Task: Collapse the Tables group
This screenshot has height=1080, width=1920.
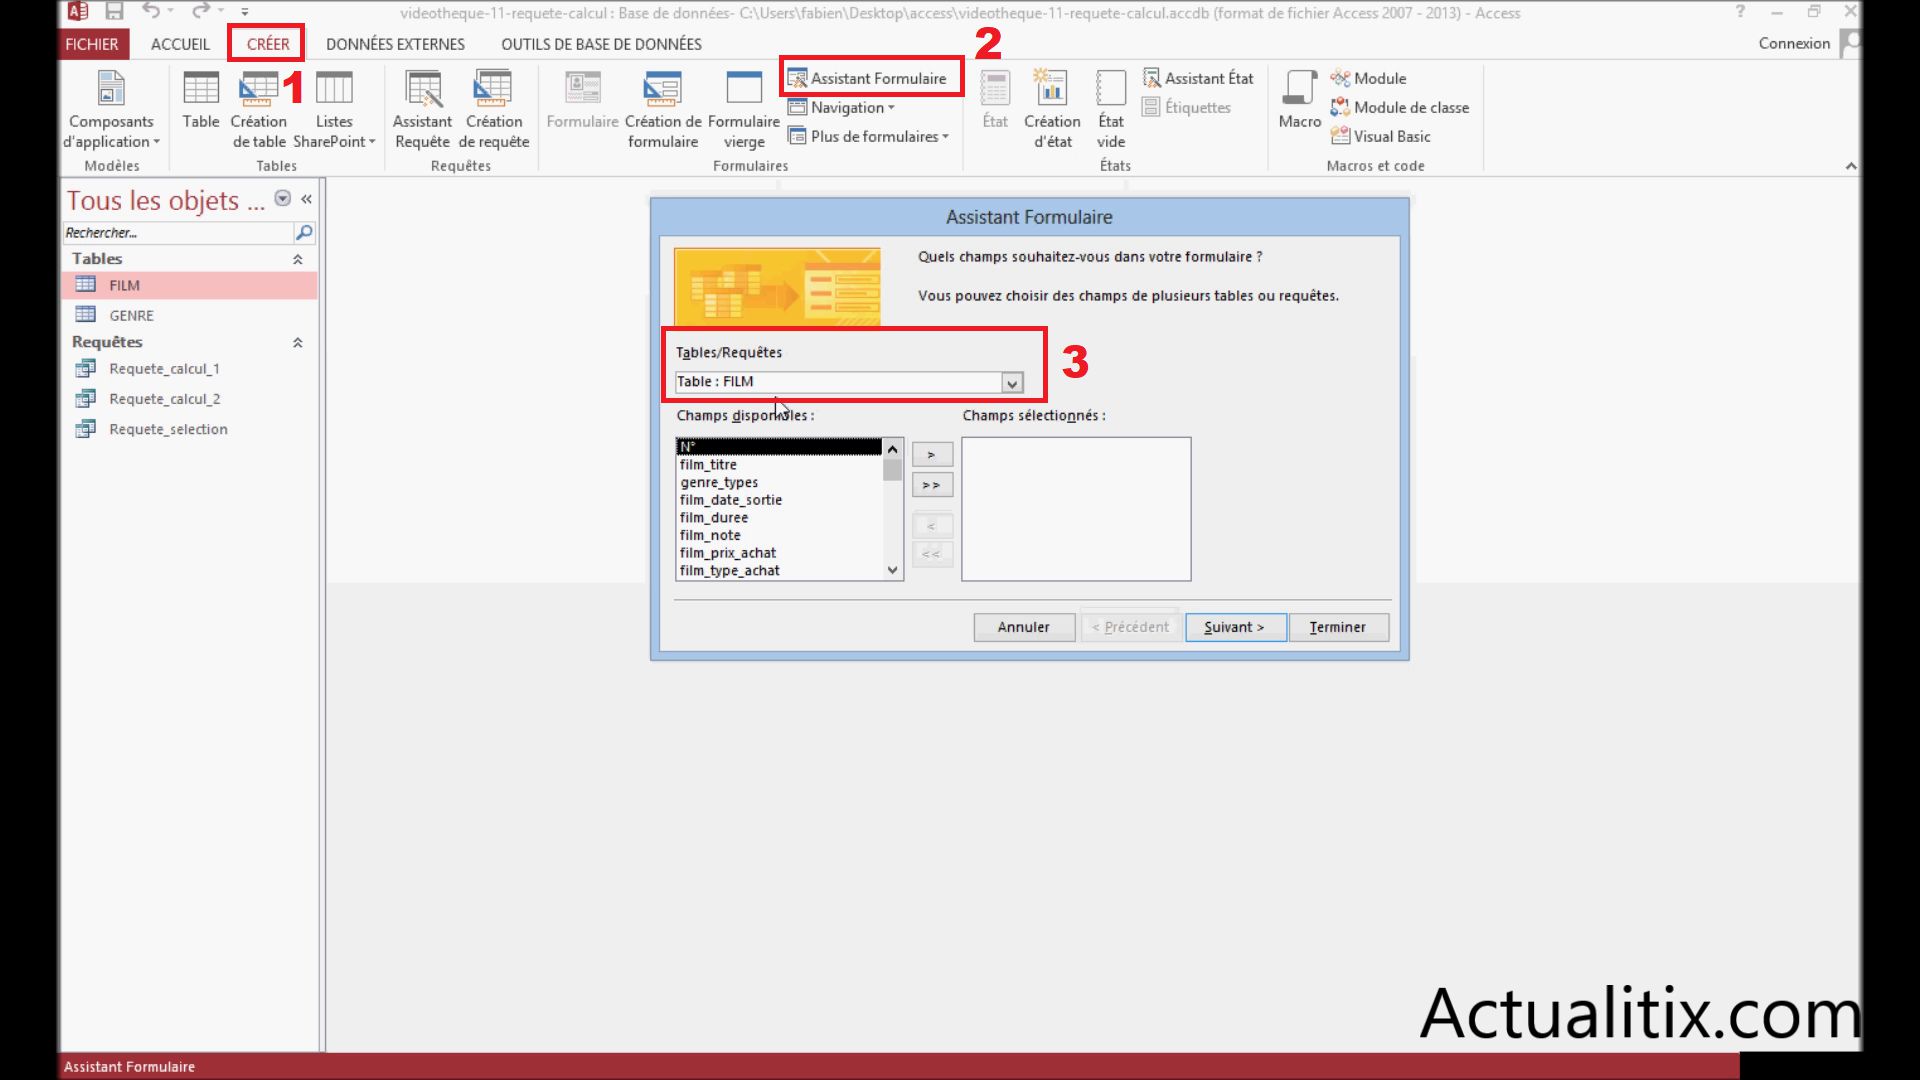Action: [297, 259]
